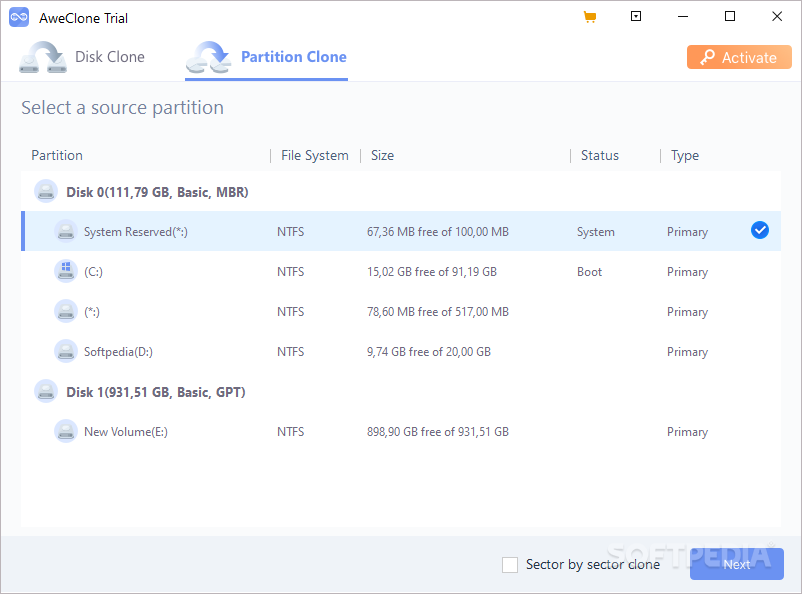802x594 pixels.
Task: Open the shopping cart purchase icon
Action: 590,17
